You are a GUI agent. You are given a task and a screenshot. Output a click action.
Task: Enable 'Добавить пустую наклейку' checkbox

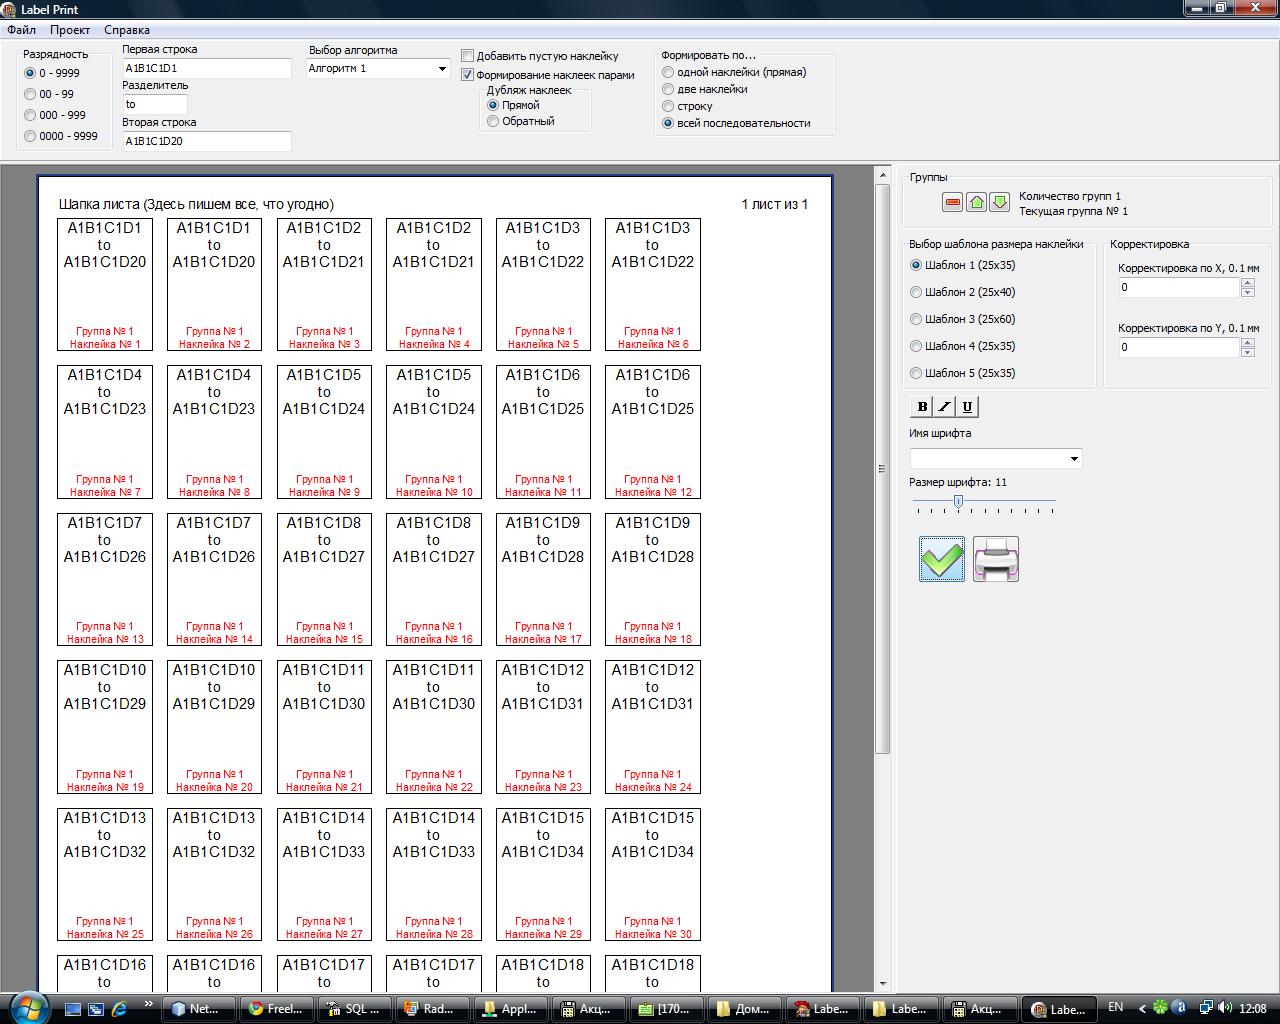pos(468,56)
